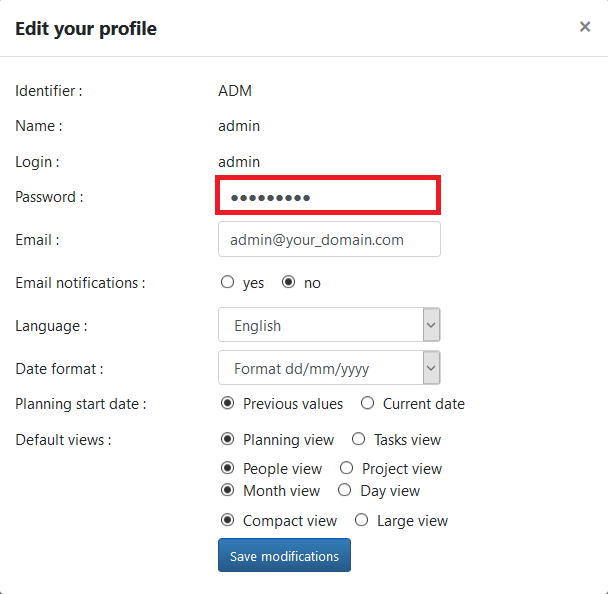Click the Save modifications button

284,556
